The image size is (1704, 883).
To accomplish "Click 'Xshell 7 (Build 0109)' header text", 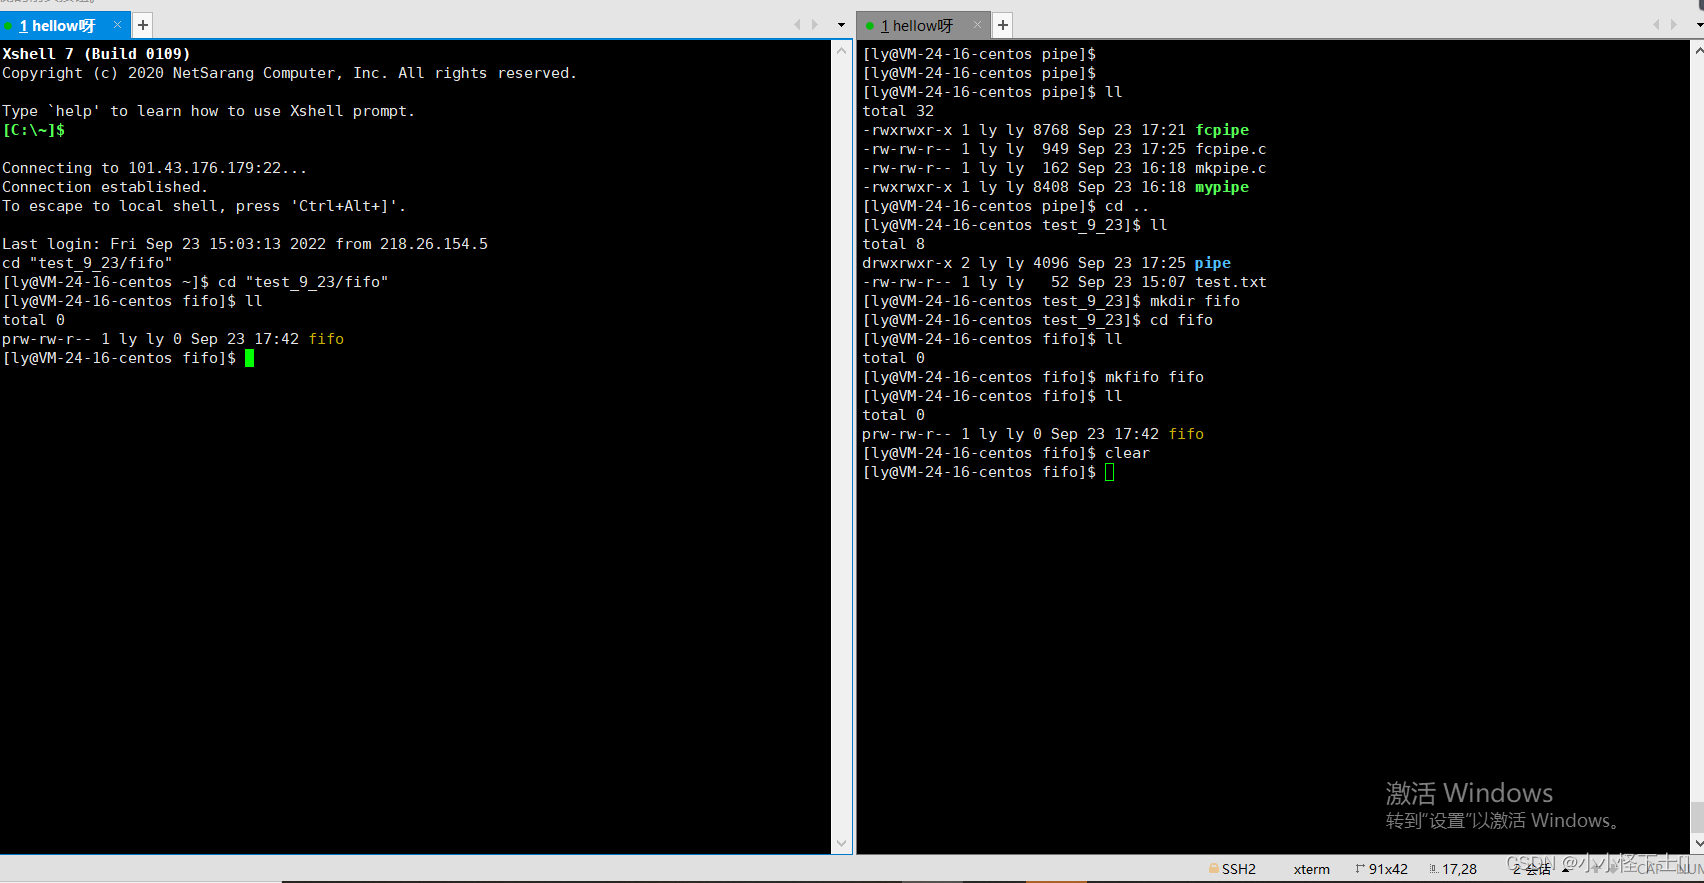I will click(x=96, y=54).
